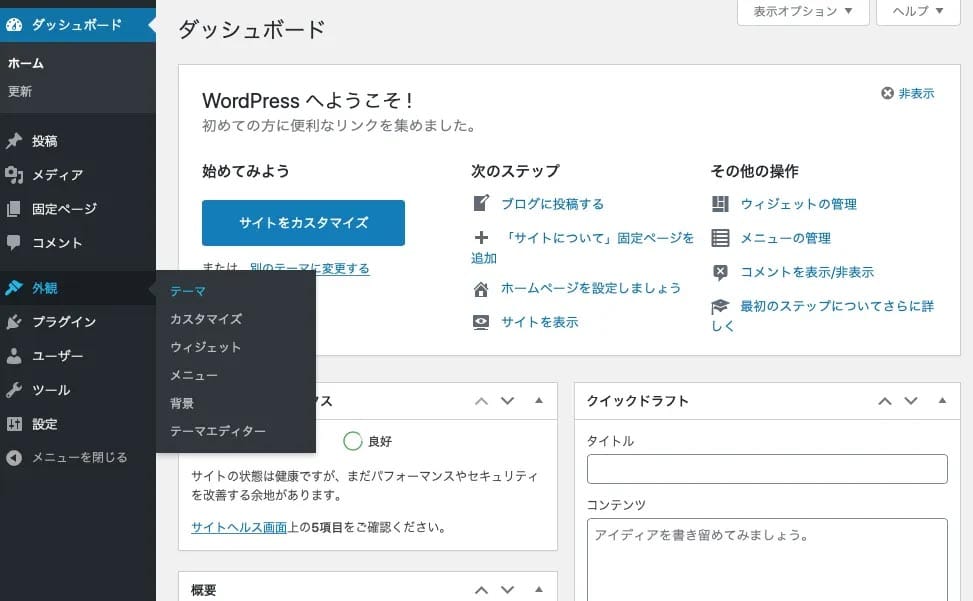Select メニュー in the 外観 submenu

click(x=194, y=375)
